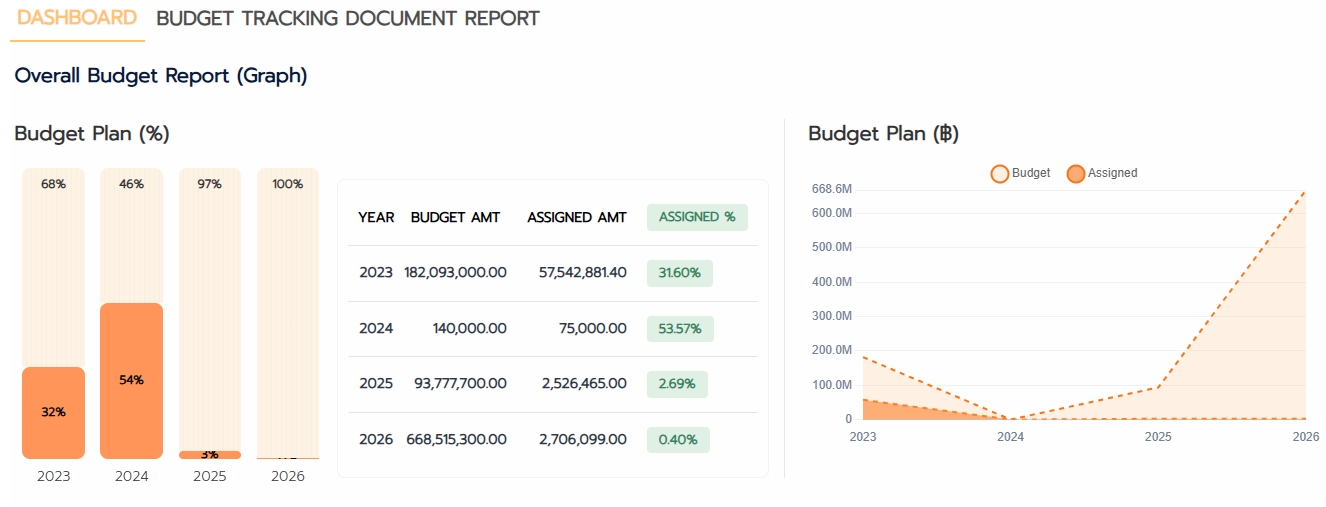This screenshot has width=1326, height=507.
Task: Switch to the DASHBOARD tab
Action: 77,18
